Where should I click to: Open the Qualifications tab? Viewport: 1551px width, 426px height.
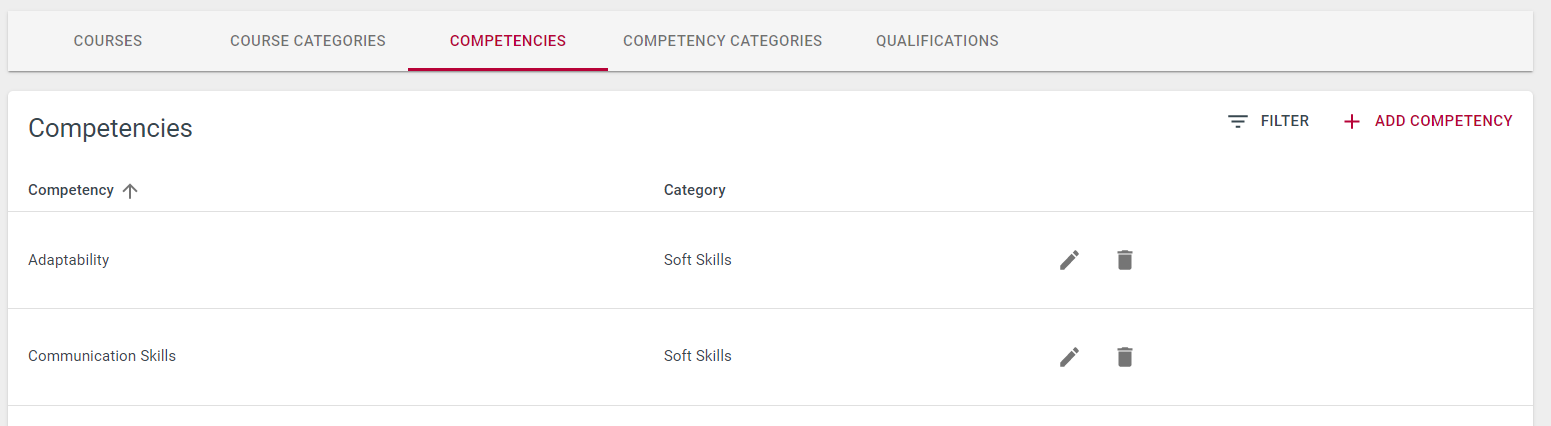(937, 41)
